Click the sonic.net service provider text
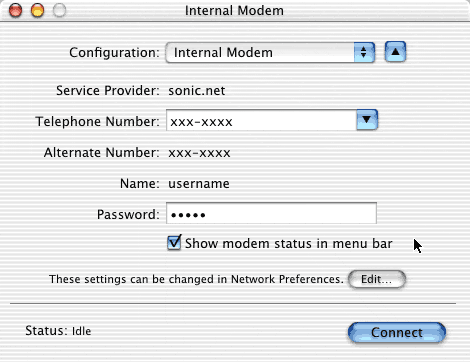The image size is (470, 362). (197, 91)
